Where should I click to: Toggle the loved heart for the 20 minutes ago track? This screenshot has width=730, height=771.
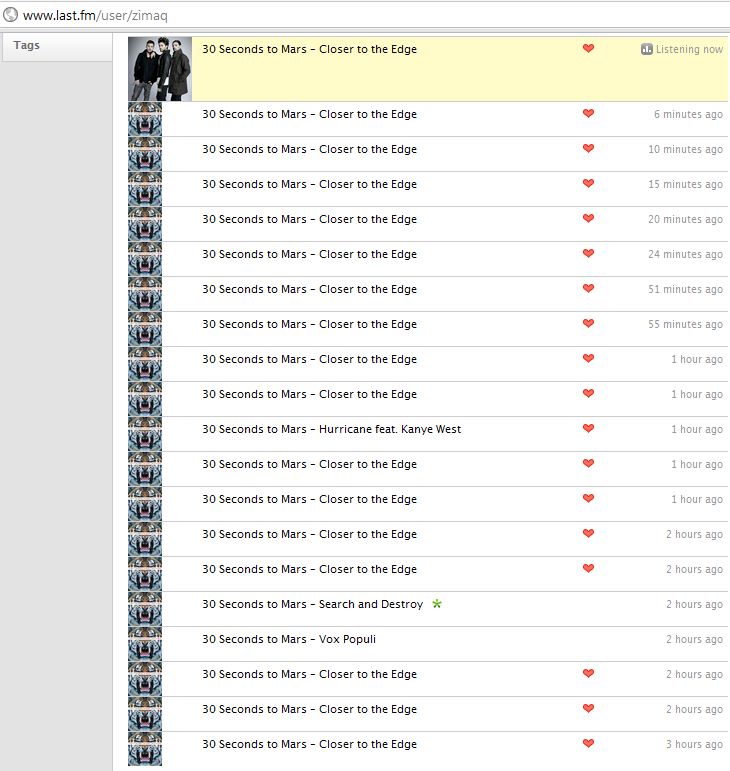(588, 218)
